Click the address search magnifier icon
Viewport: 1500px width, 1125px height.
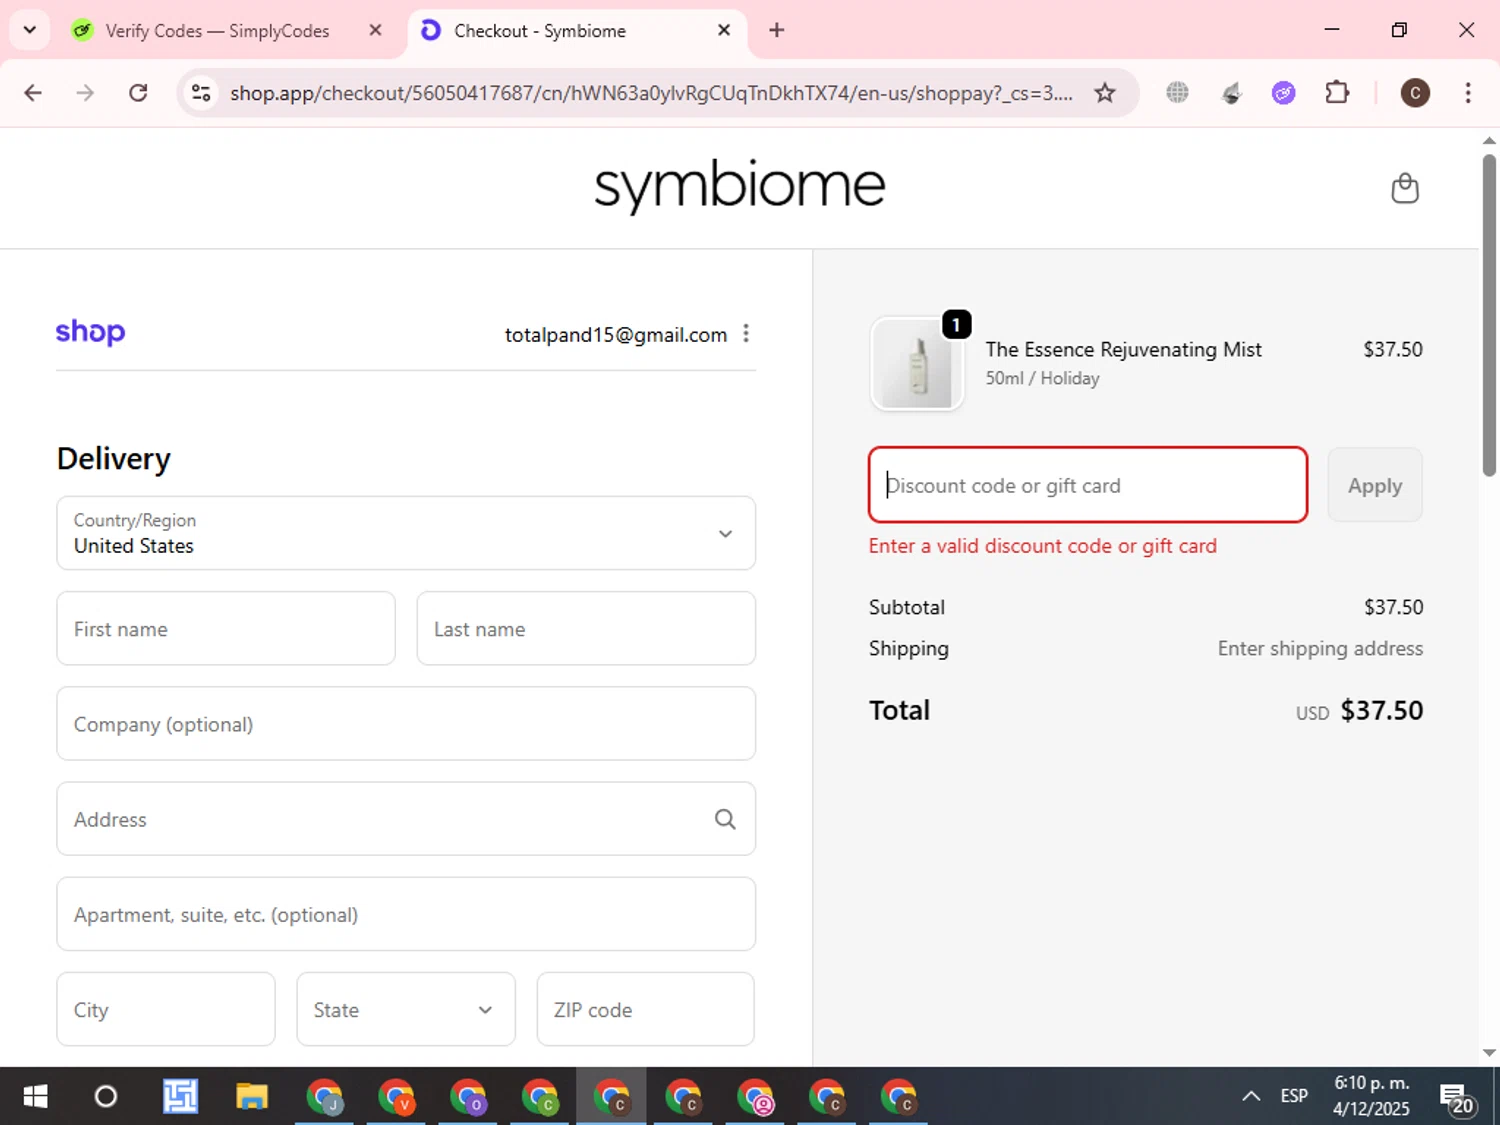(x=725, y=820)
